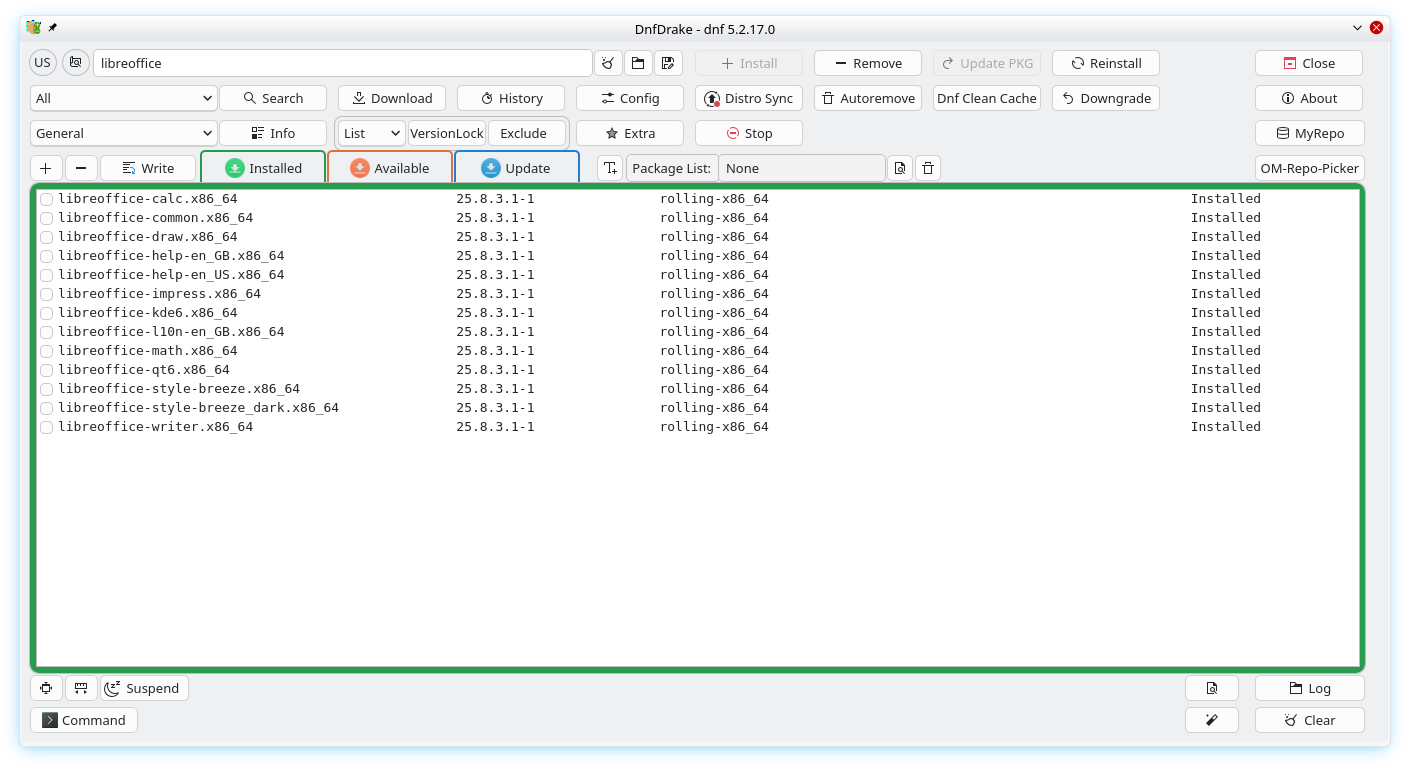The width and height of the screenshot is (1410, 770).
Task: Click the document search icon left of Log
Action: (x=1211, y=688)
